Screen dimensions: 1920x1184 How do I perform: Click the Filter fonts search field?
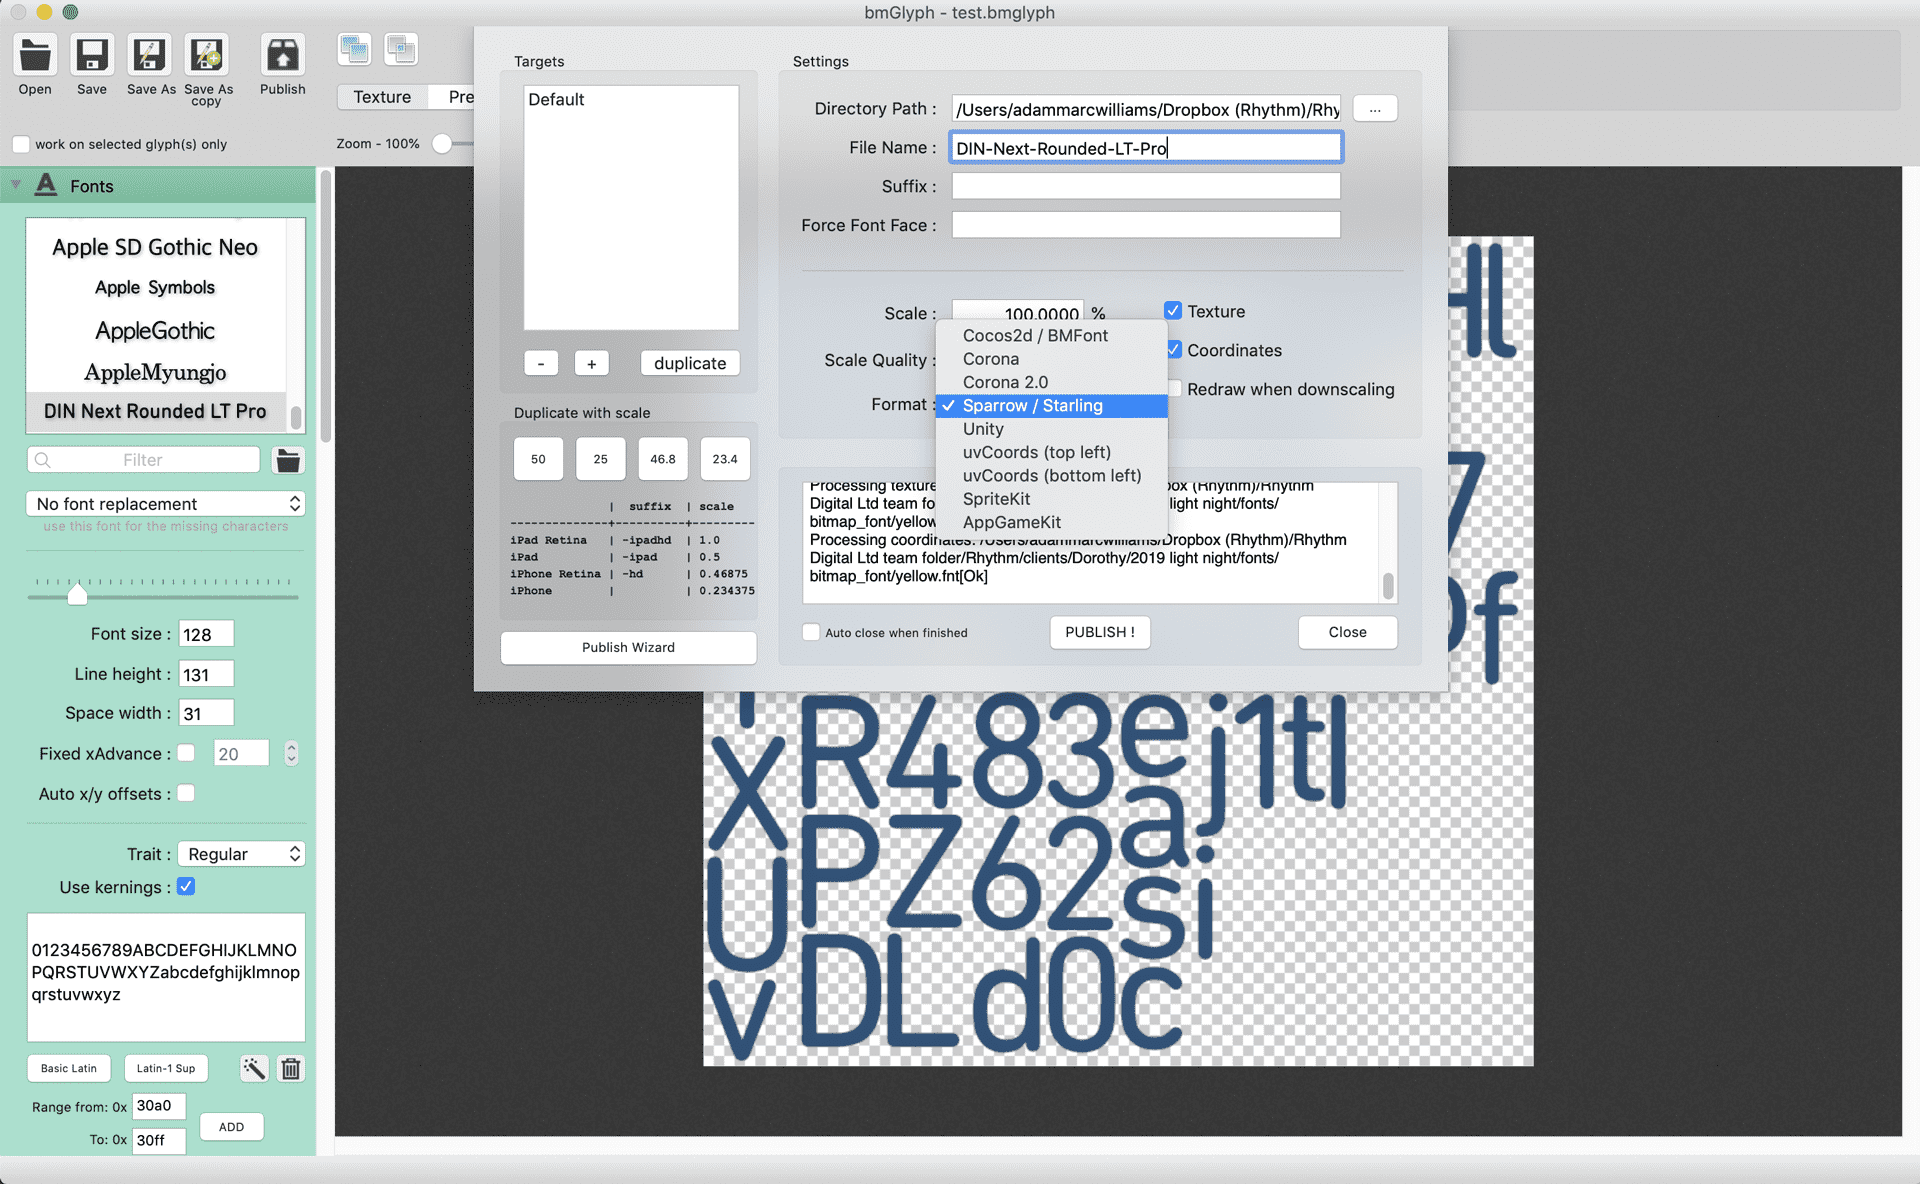coord(143,460)
